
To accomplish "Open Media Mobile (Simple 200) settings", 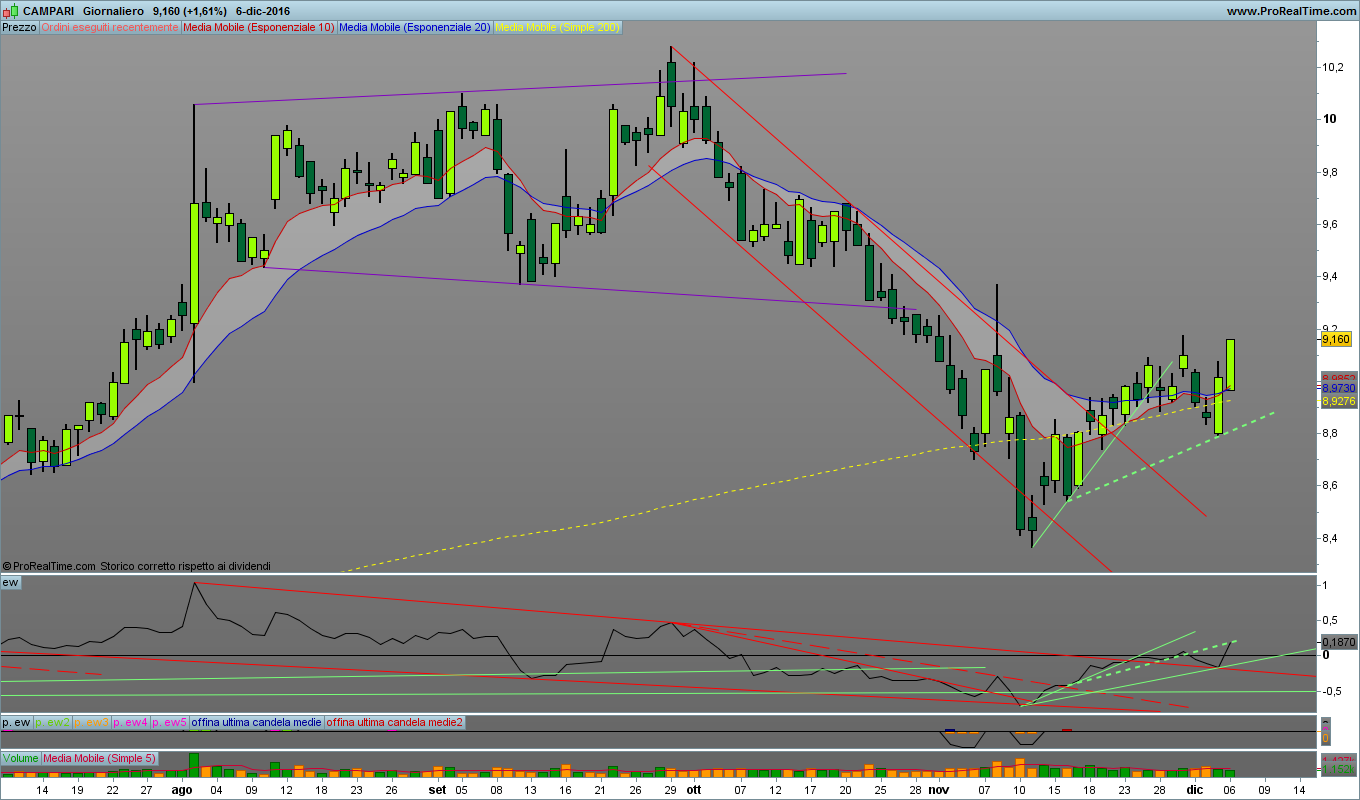I will (x=557, y=27).
